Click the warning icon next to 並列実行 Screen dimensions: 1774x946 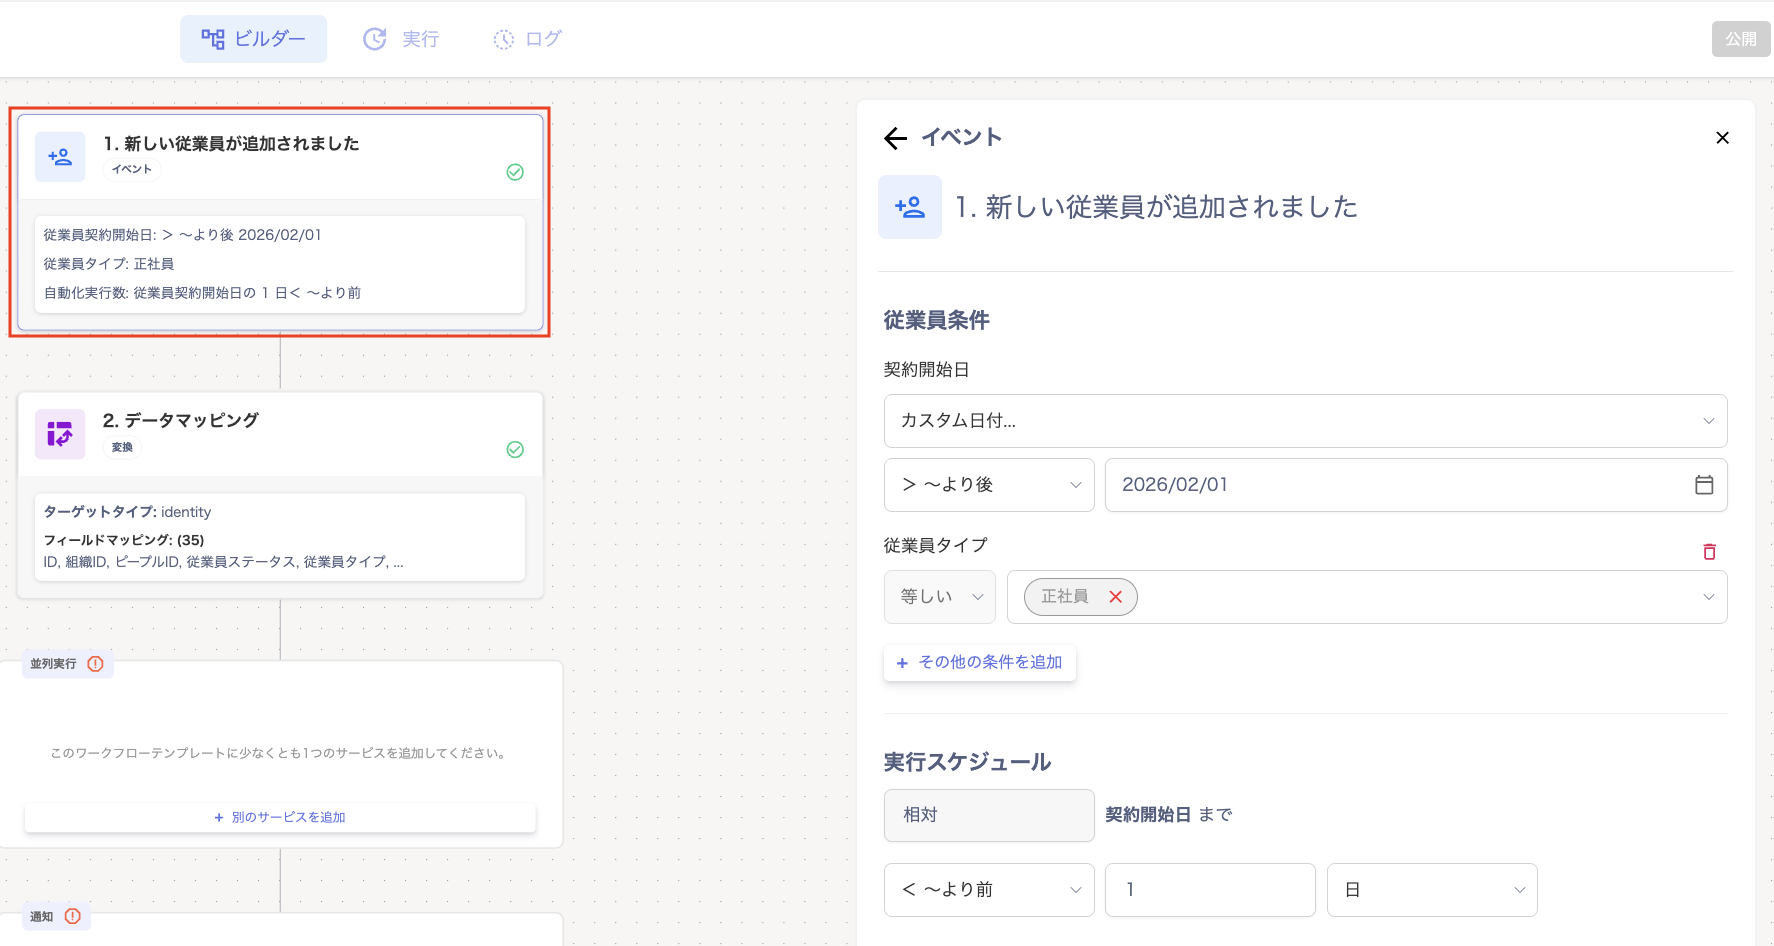pyautogui.click(x=96, y=664)
